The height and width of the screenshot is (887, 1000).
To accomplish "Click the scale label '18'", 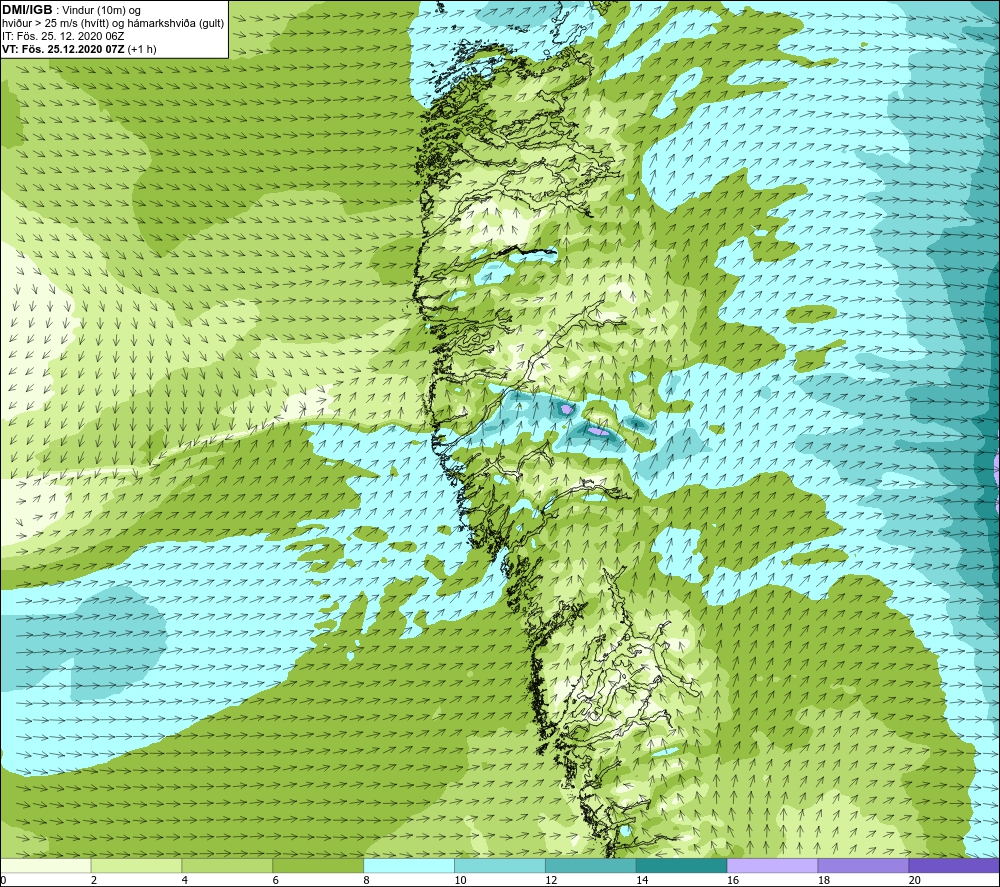I will [x=823, y=880].
